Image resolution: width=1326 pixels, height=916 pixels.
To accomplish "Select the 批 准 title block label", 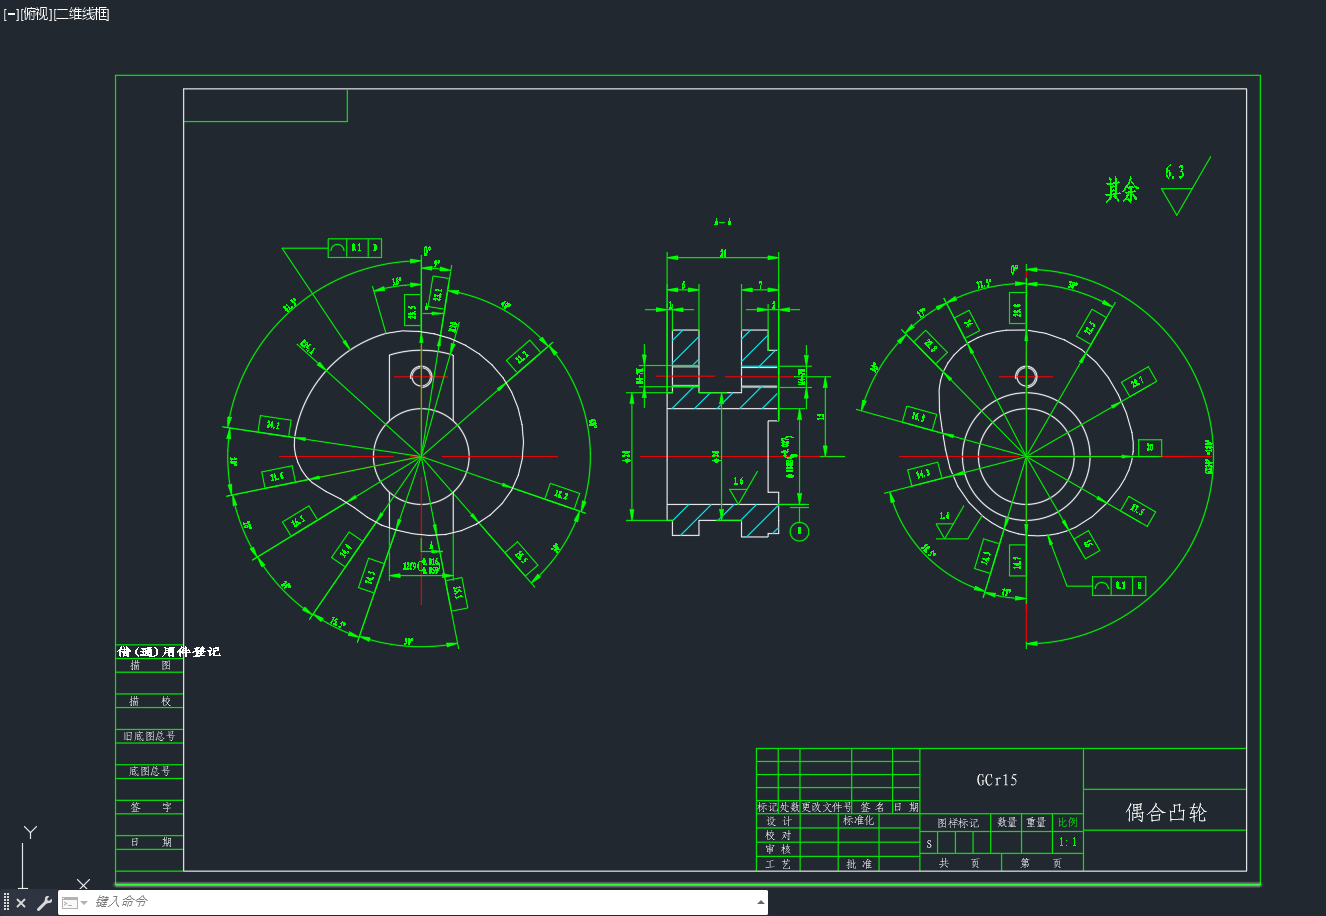I will tap(859, 864).
